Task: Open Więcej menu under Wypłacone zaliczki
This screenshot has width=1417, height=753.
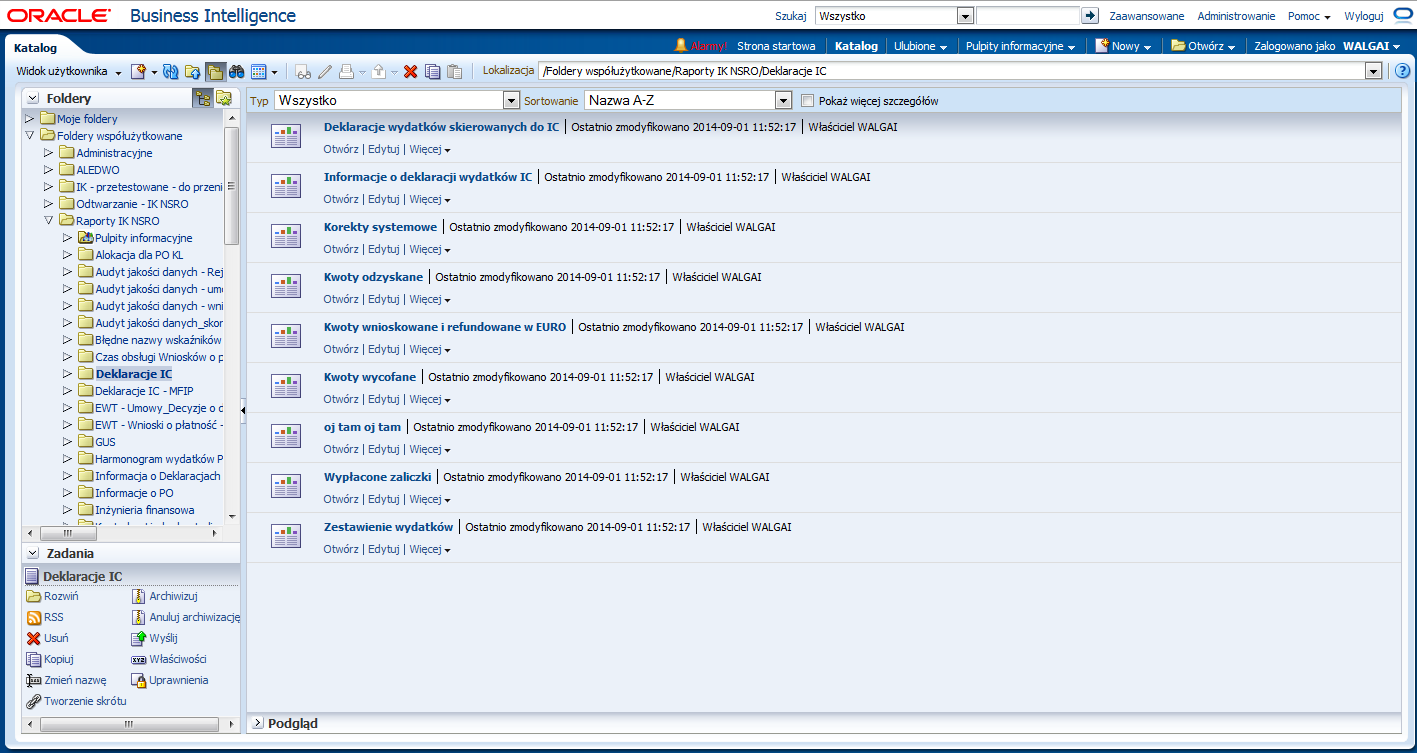Action: pyautogui.click(x=429, y=499)
